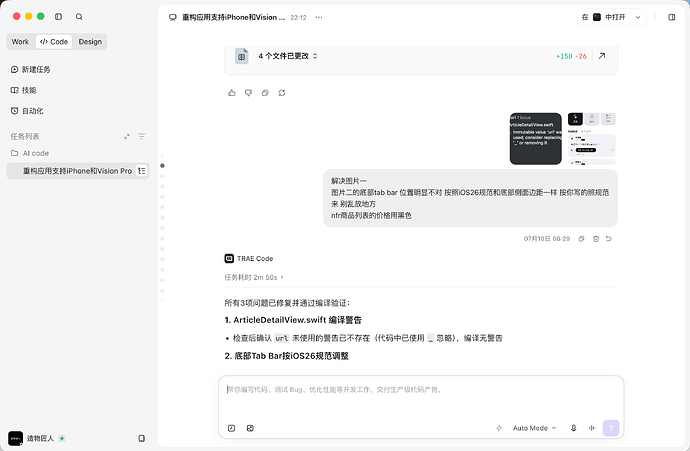Click the chat bubble icon beside title
Viewport: 690px width, 451px height.
click(173, 18)
